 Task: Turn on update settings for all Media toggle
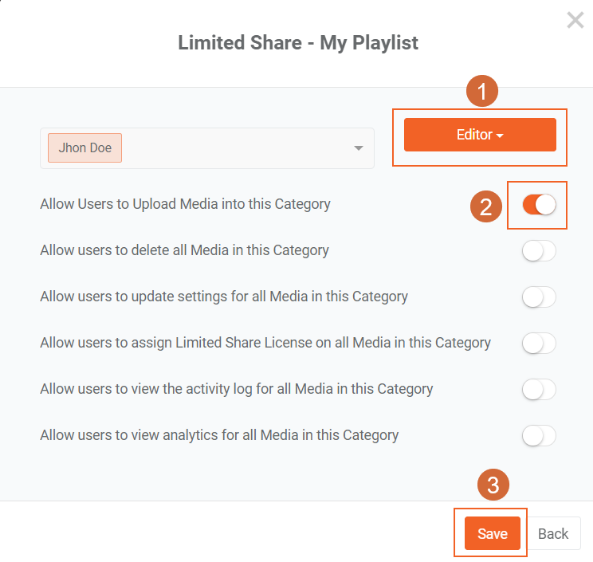pyautogui.click(x=539, y=297)
